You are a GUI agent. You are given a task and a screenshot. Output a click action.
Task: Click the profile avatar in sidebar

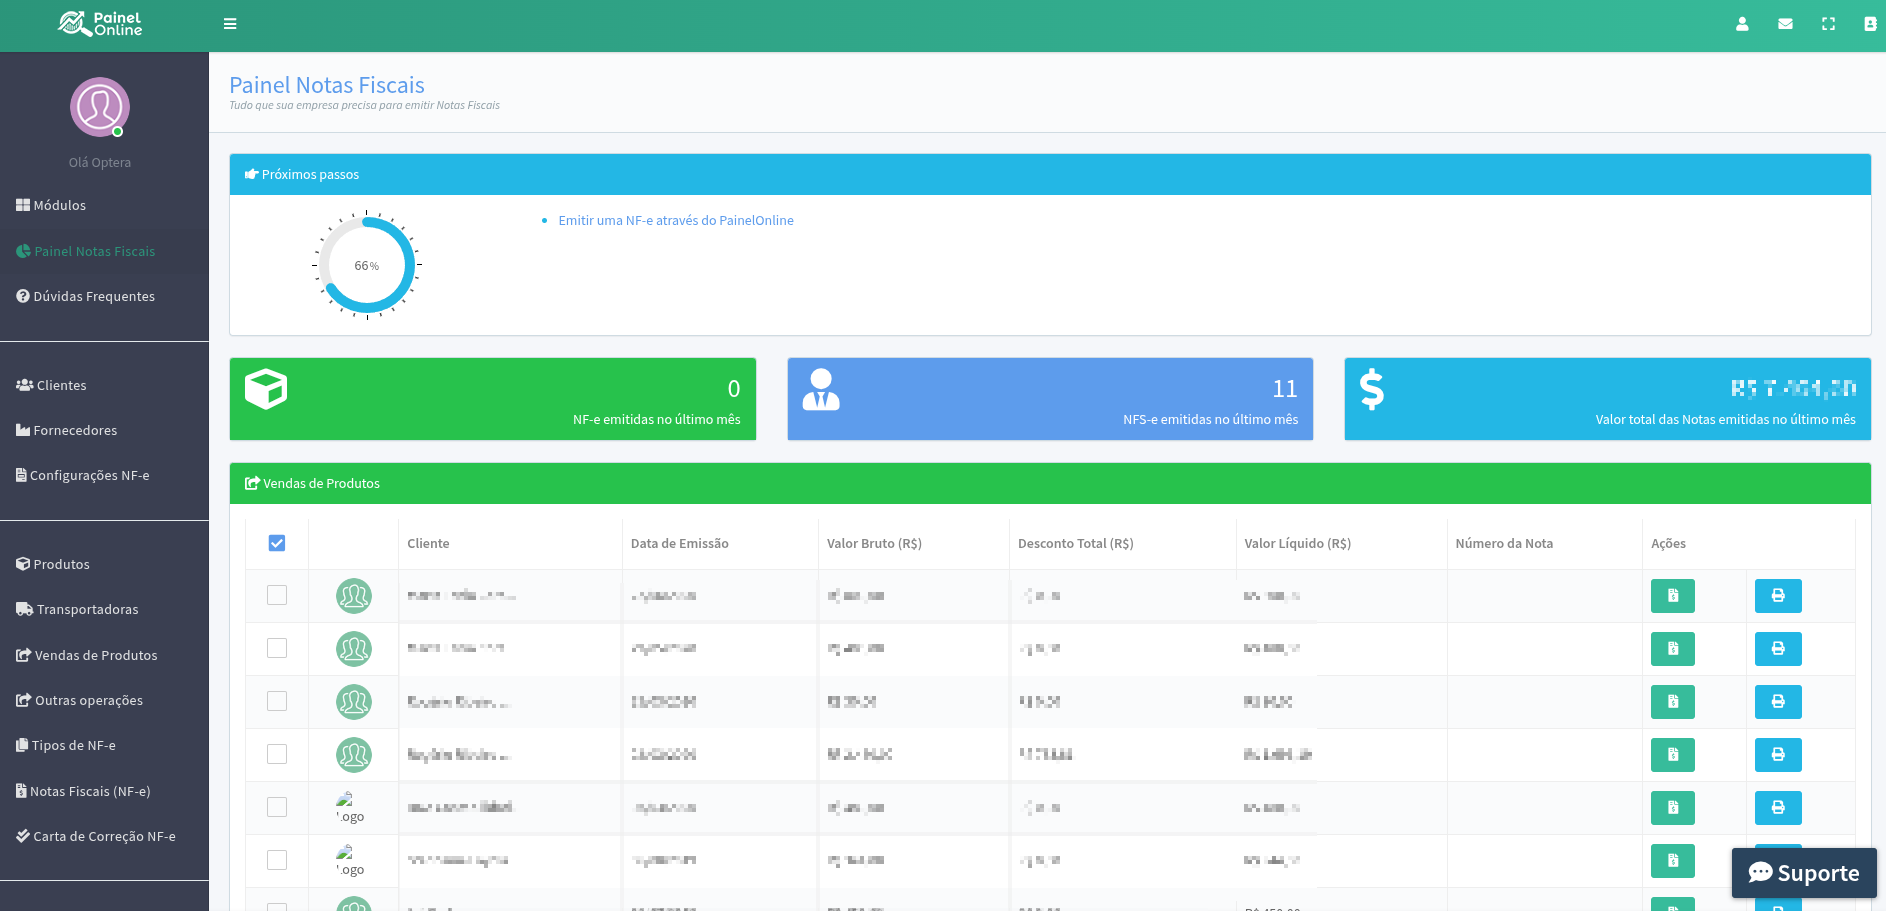pyautogui.click(x=100, y=107)
